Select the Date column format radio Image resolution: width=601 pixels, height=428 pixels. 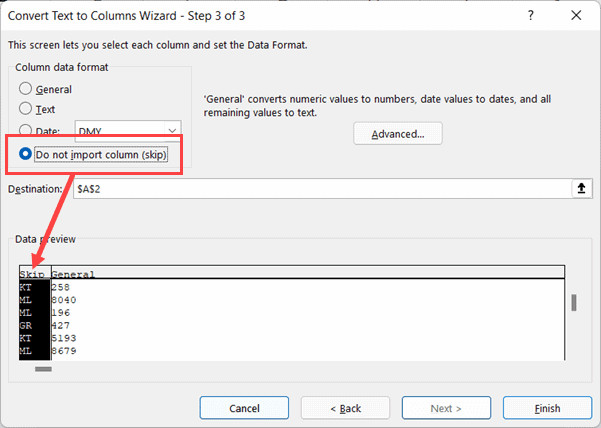coord(26,131)
